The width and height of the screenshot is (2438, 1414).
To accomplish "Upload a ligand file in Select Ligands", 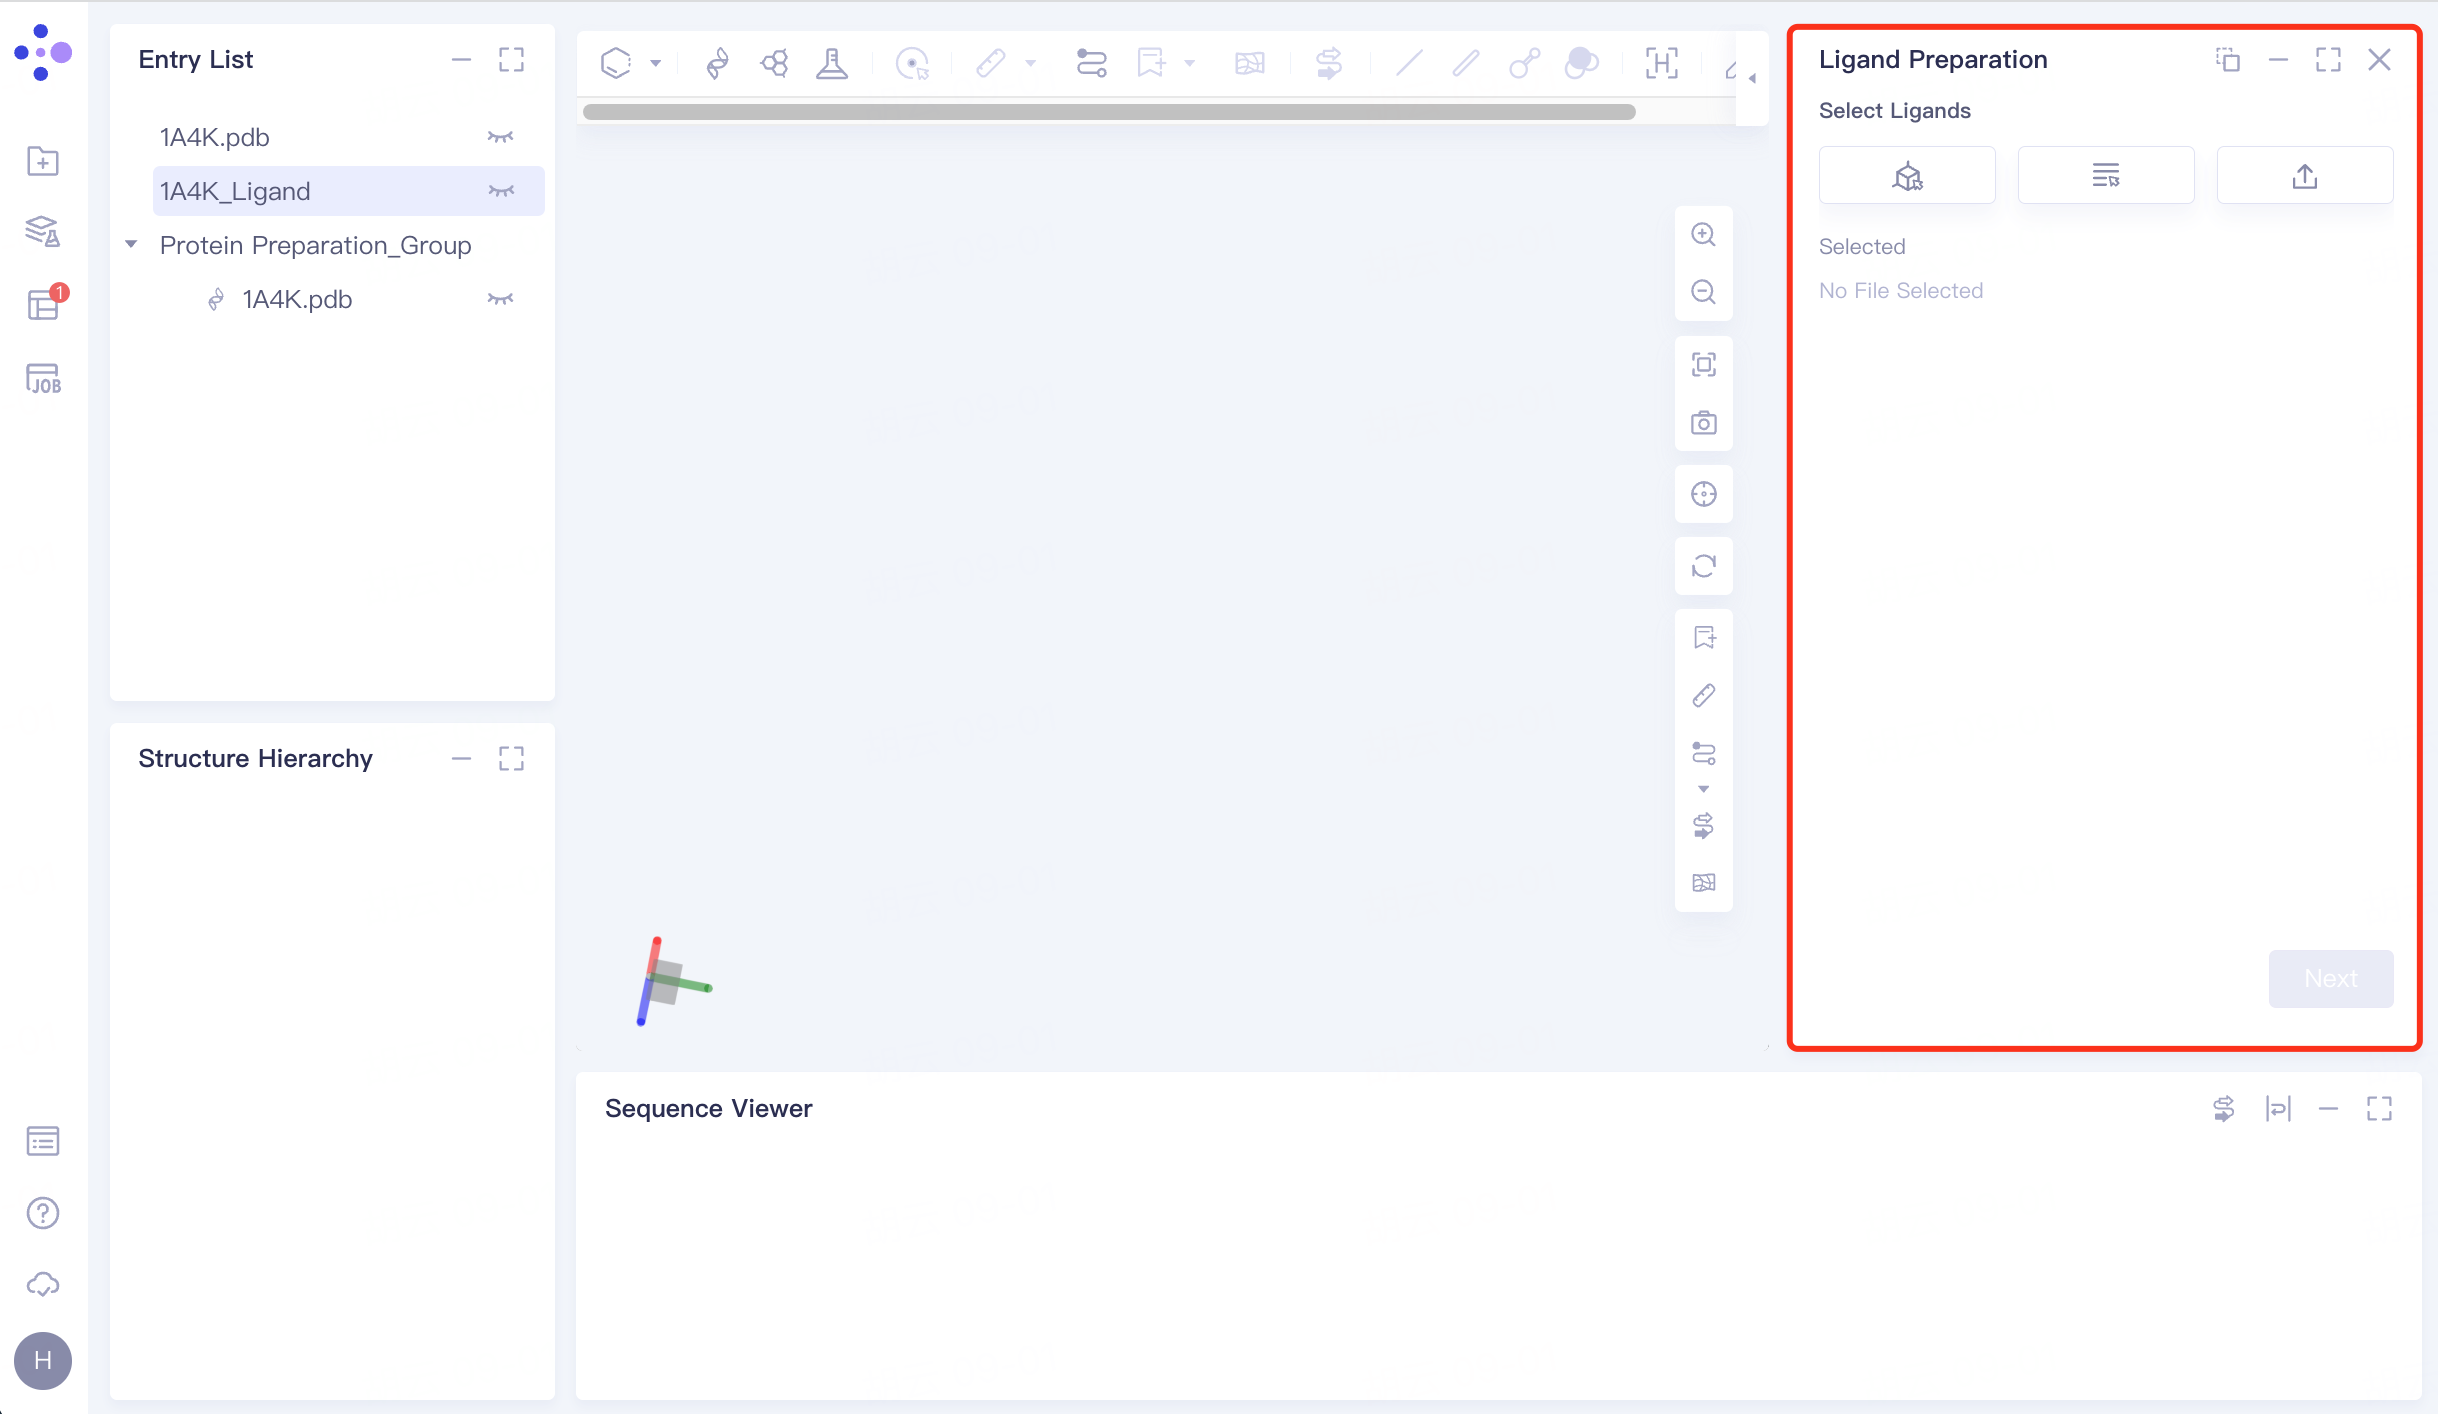I will click(2304, 174).
